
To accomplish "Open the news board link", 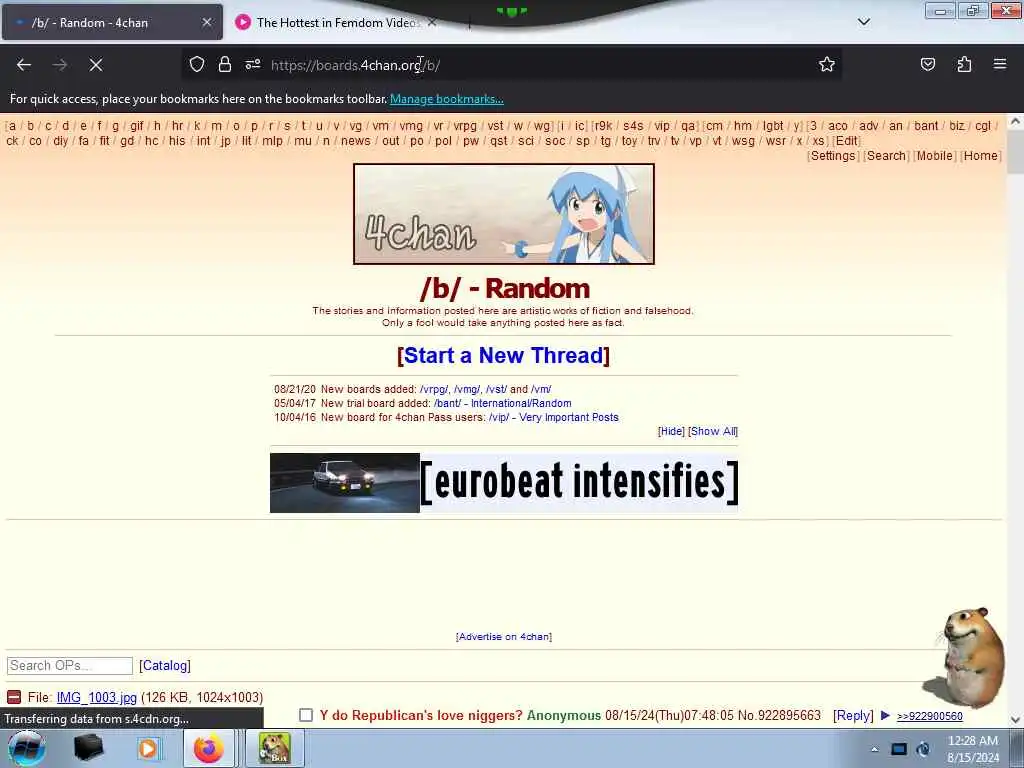I will (x=355, y=140).
